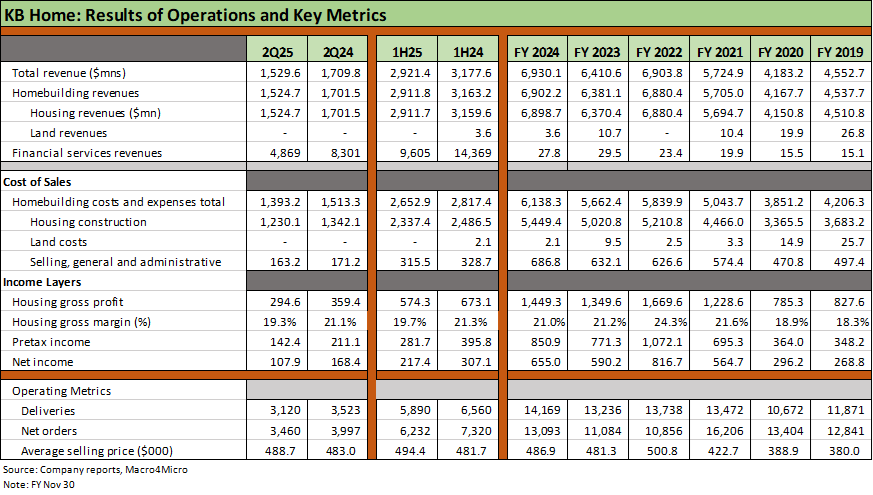Select the 'Housing gross profit' row label
The width and height of the screenshot is (873, 495).
pos(67,302)
